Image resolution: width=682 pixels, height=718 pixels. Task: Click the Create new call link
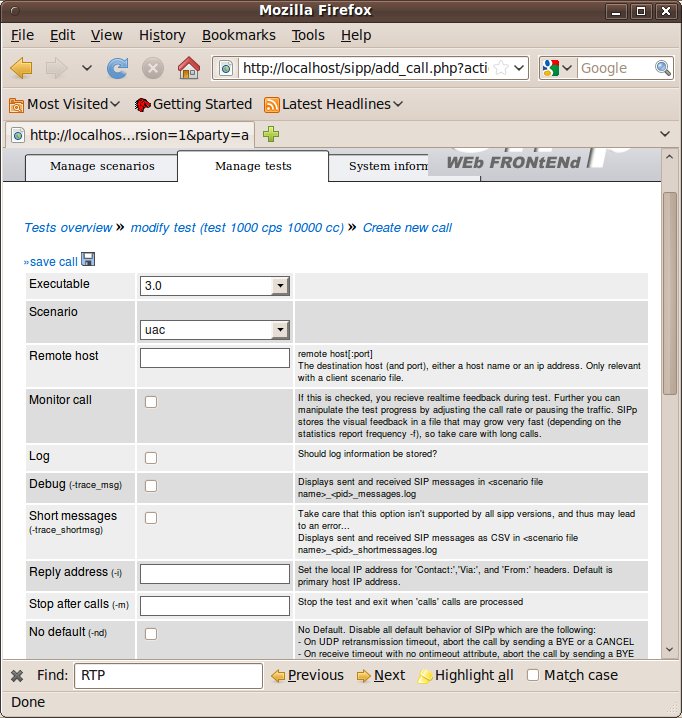pos(407,228)
